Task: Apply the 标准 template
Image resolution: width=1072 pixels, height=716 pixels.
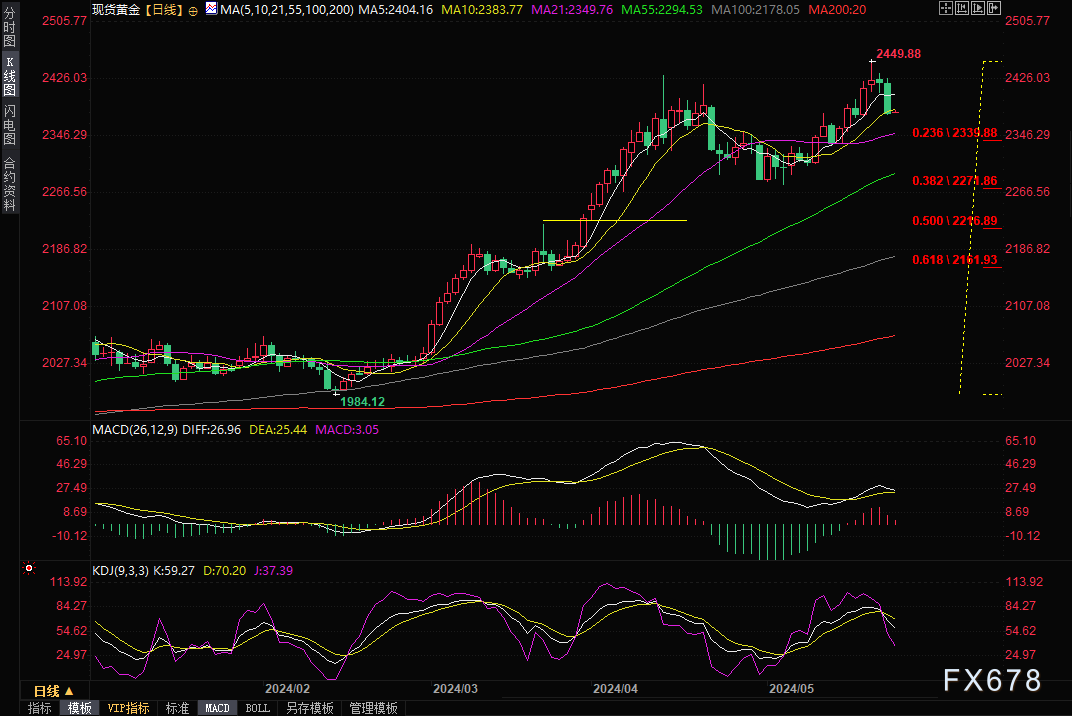Action: coord(177,708)
